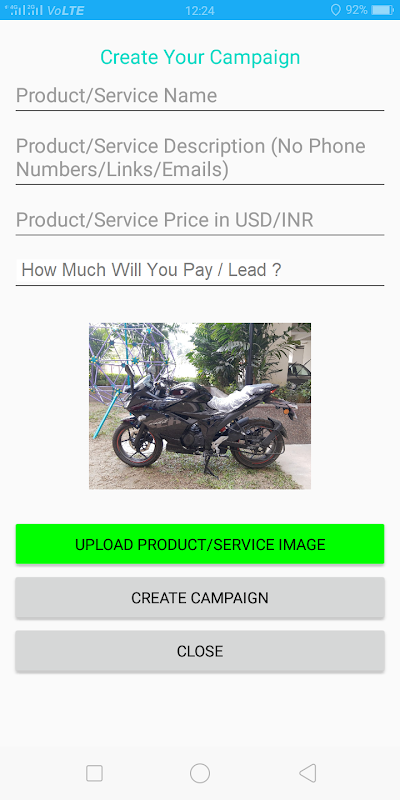Submit with the Create Campaign button
Screen dimensions: 400x800
[199, 597]
